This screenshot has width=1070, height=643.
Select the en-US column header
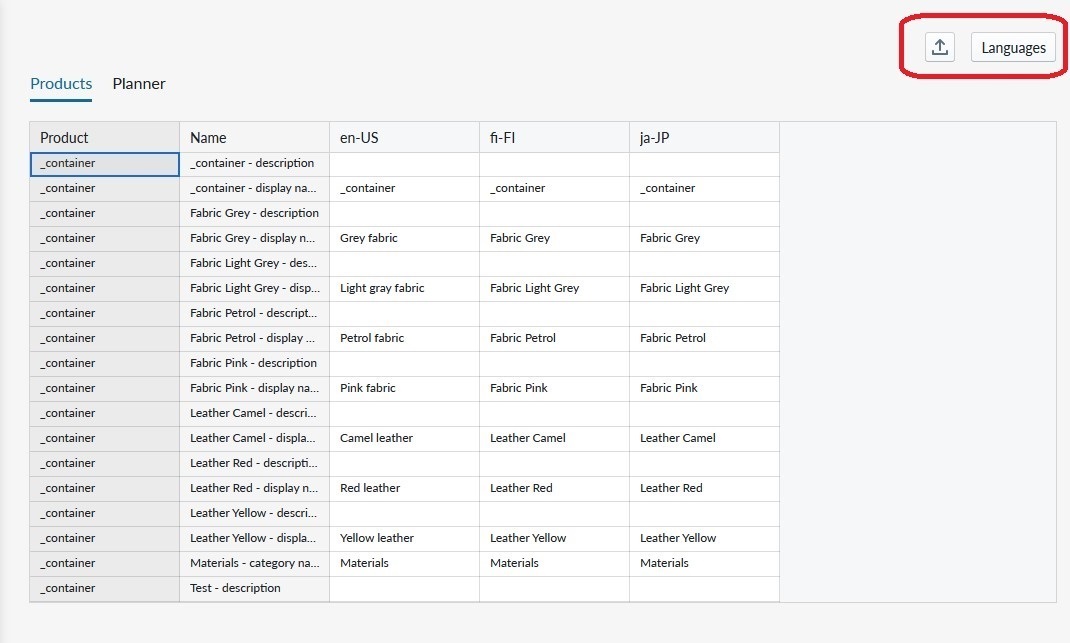[405, 137]
